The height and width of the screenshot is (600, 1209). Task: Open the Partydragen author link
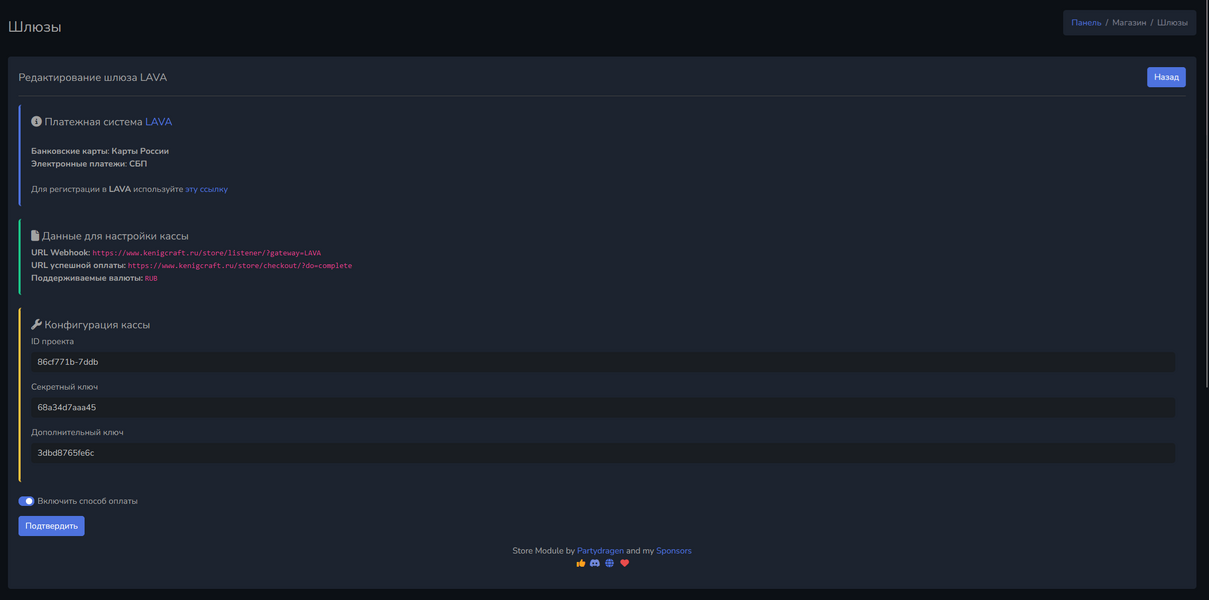point(600,551)
